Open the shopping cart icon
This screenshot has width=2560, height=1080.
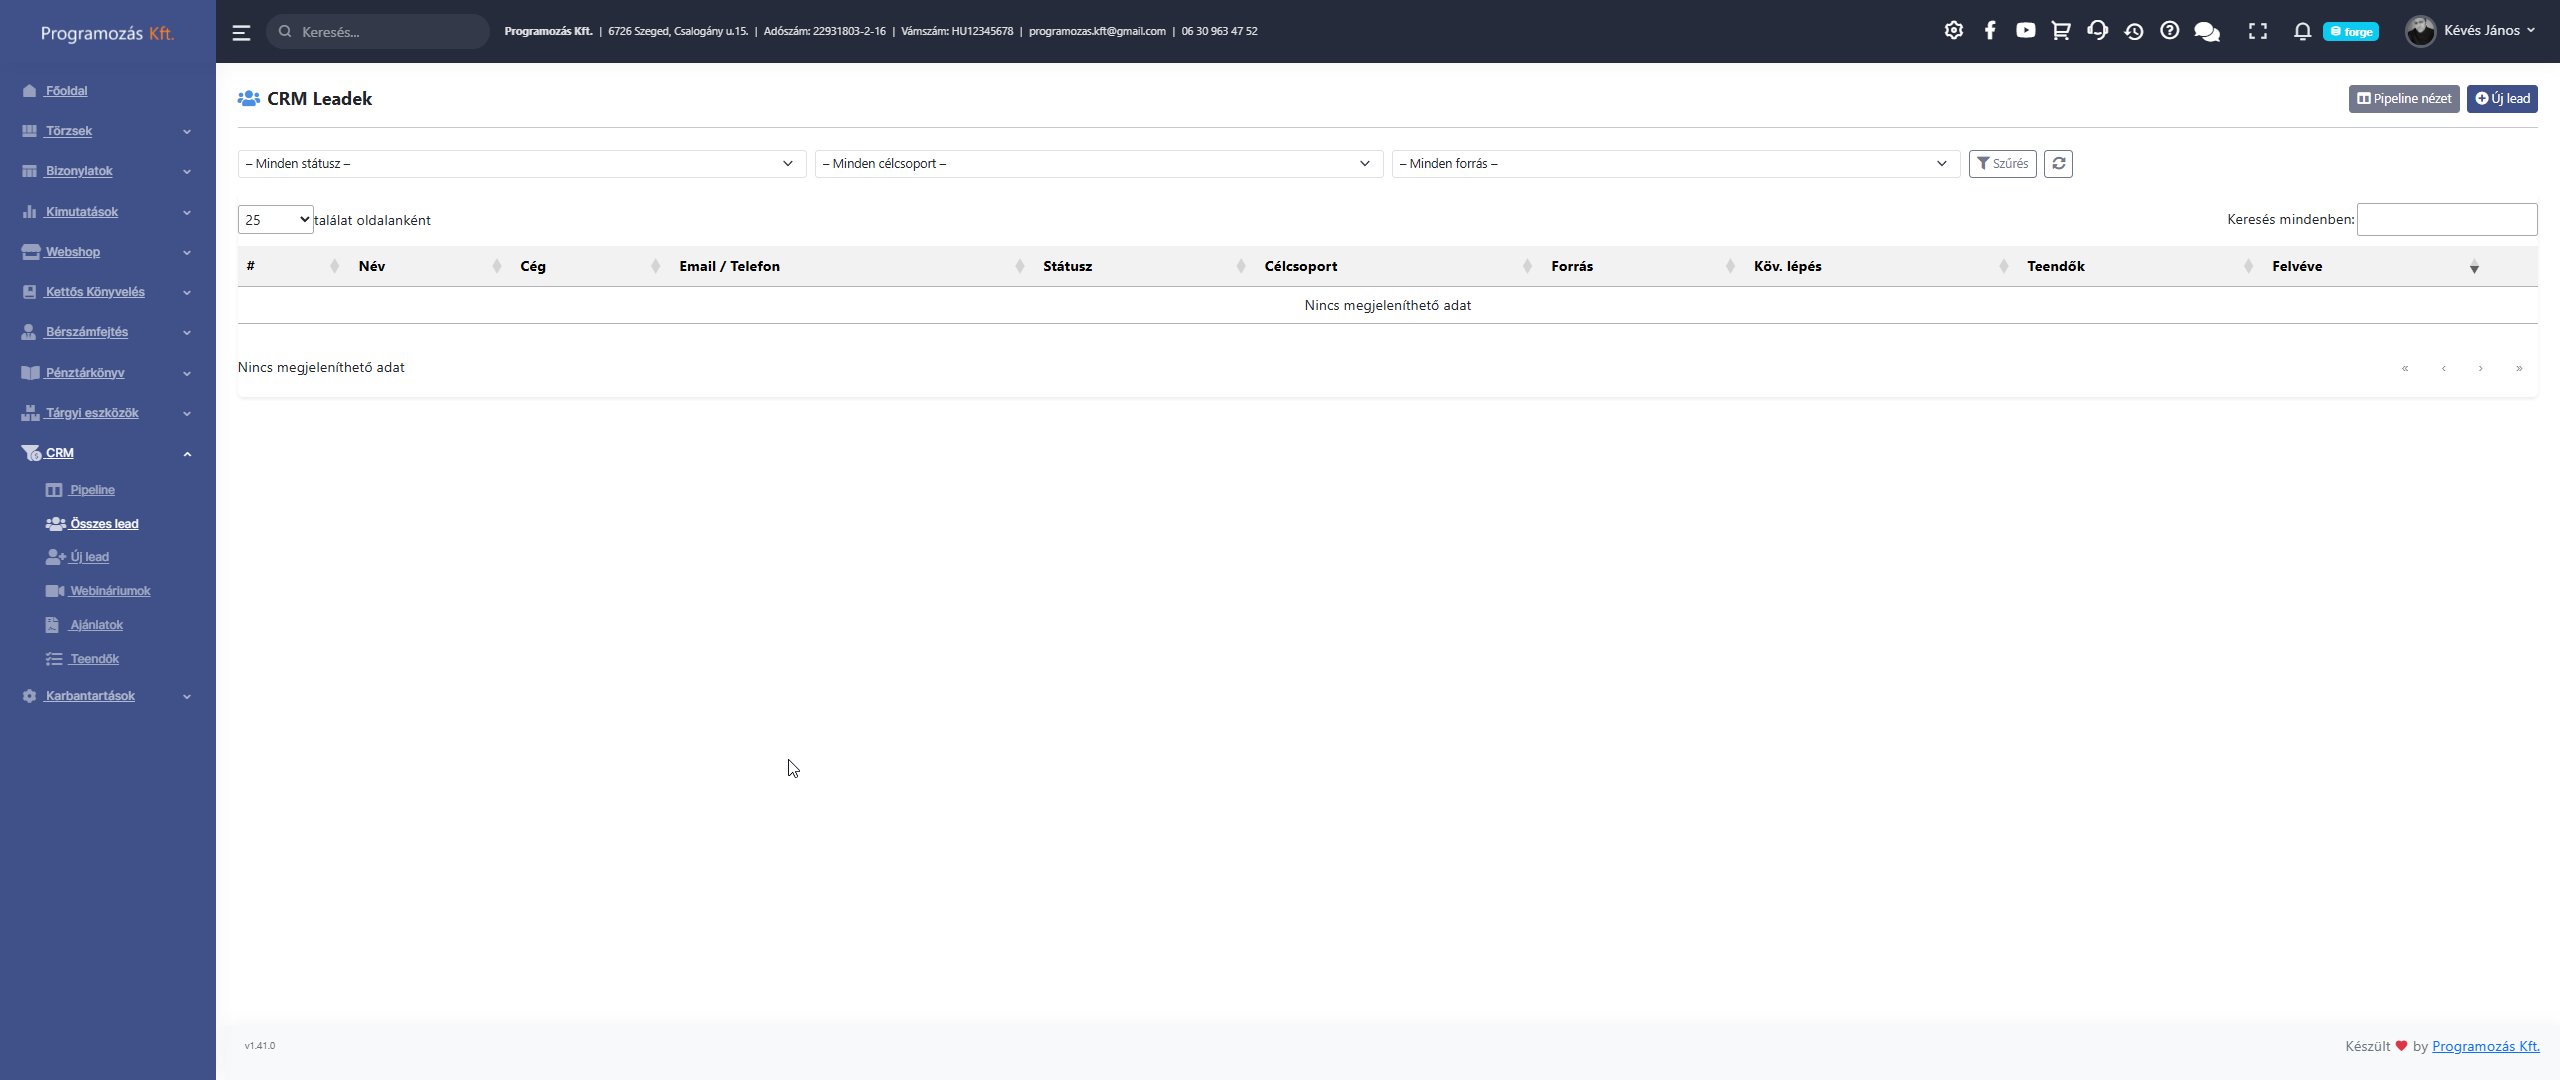[2061, 31]
